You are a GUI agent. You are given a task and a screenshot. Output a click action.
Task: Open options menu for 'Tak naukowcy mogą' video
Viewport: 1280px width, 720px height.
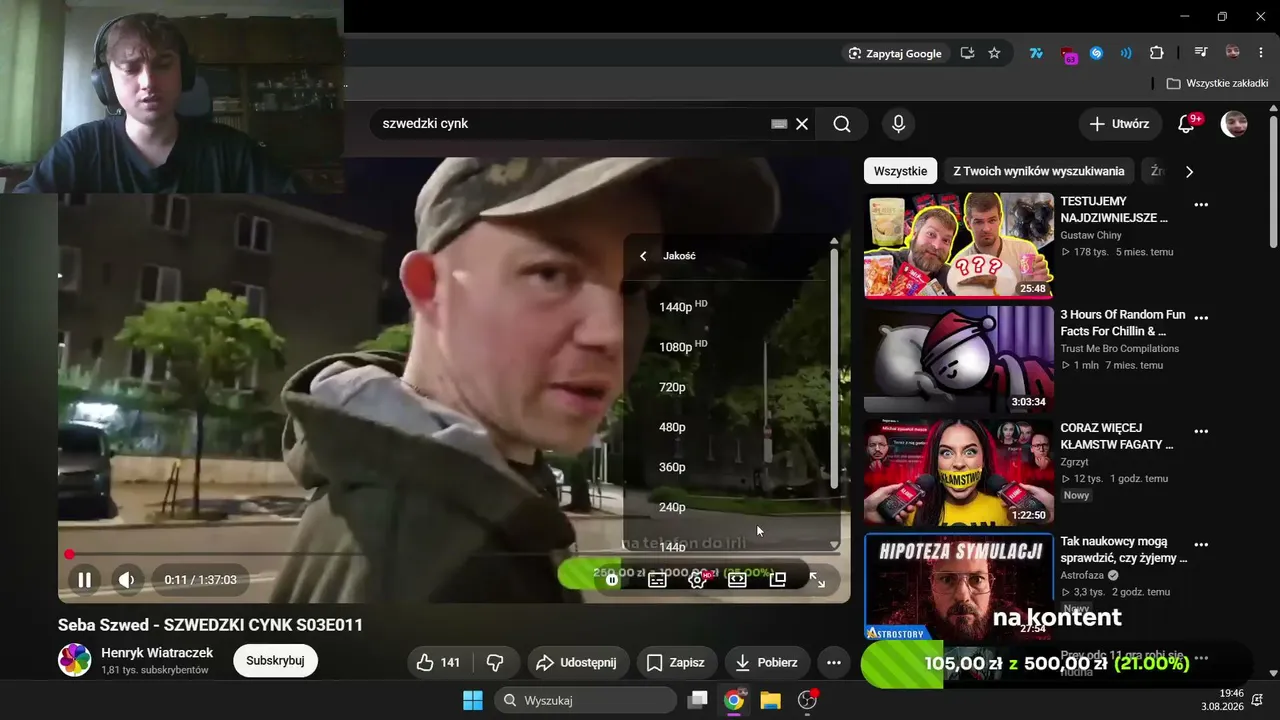pyautogui.click(x=1201, y=545)
